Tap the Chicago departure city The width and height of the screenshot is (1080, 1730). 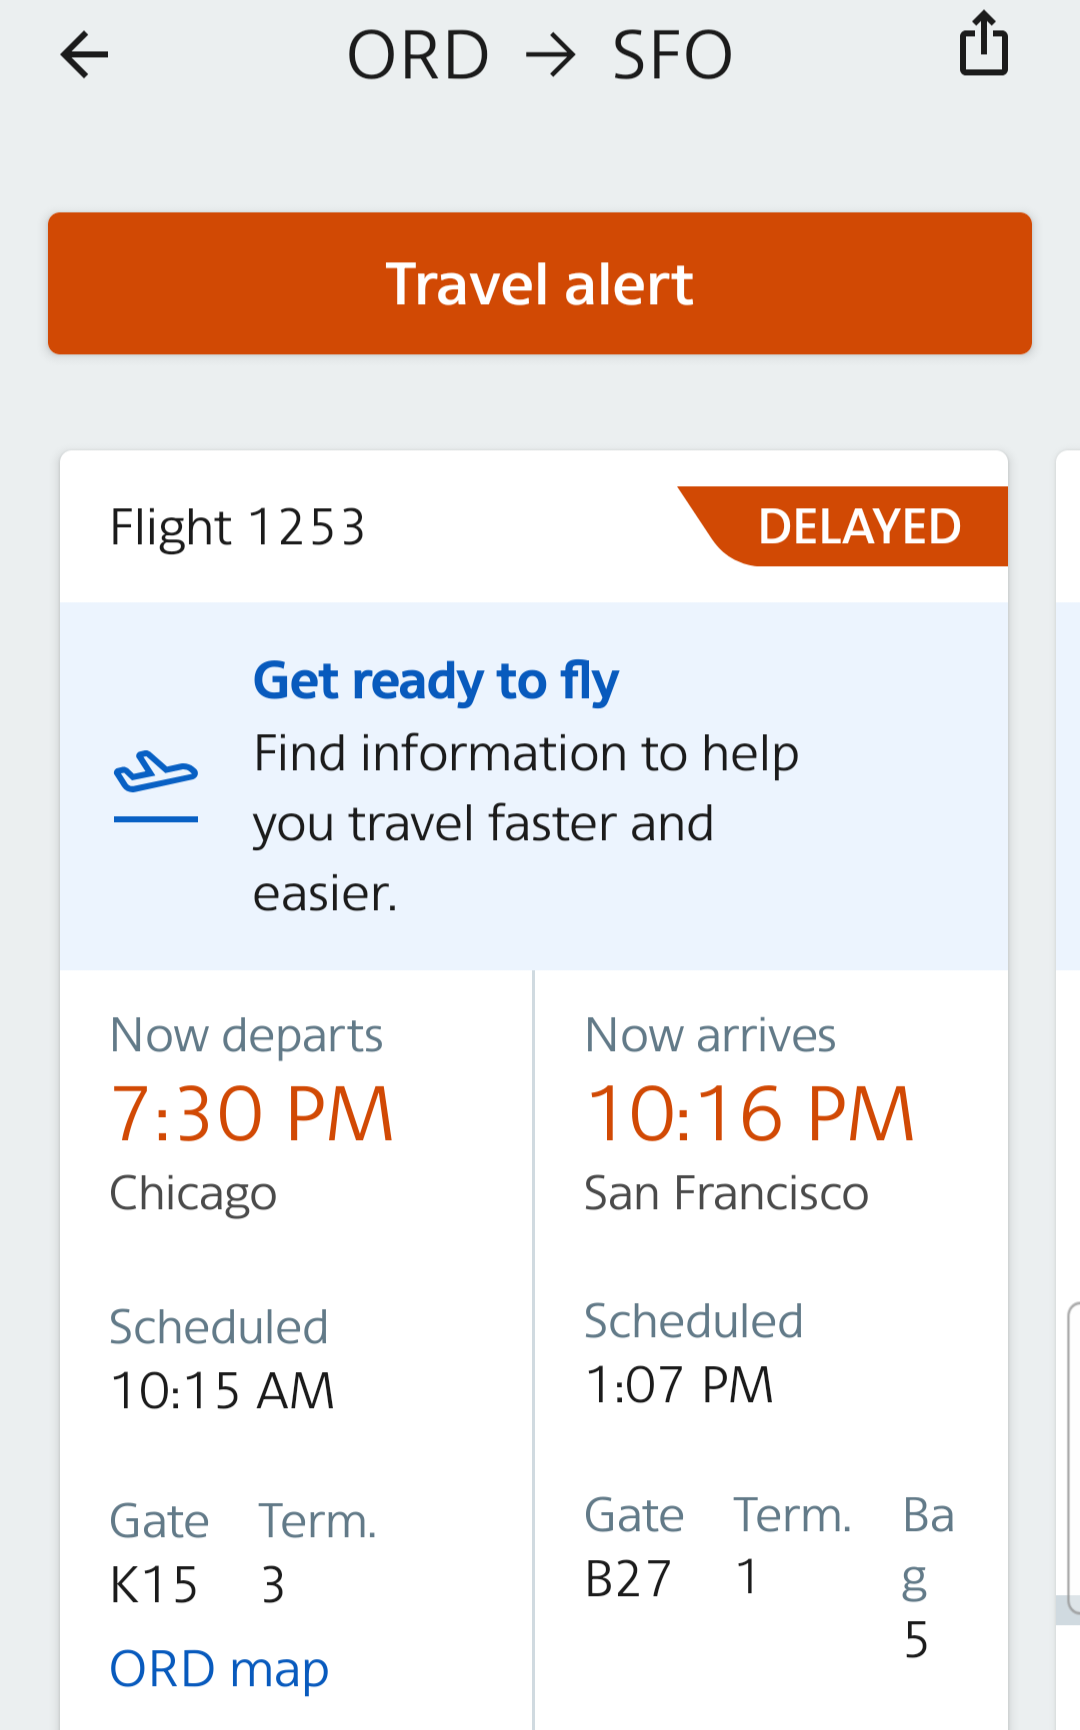[193, 1193]
